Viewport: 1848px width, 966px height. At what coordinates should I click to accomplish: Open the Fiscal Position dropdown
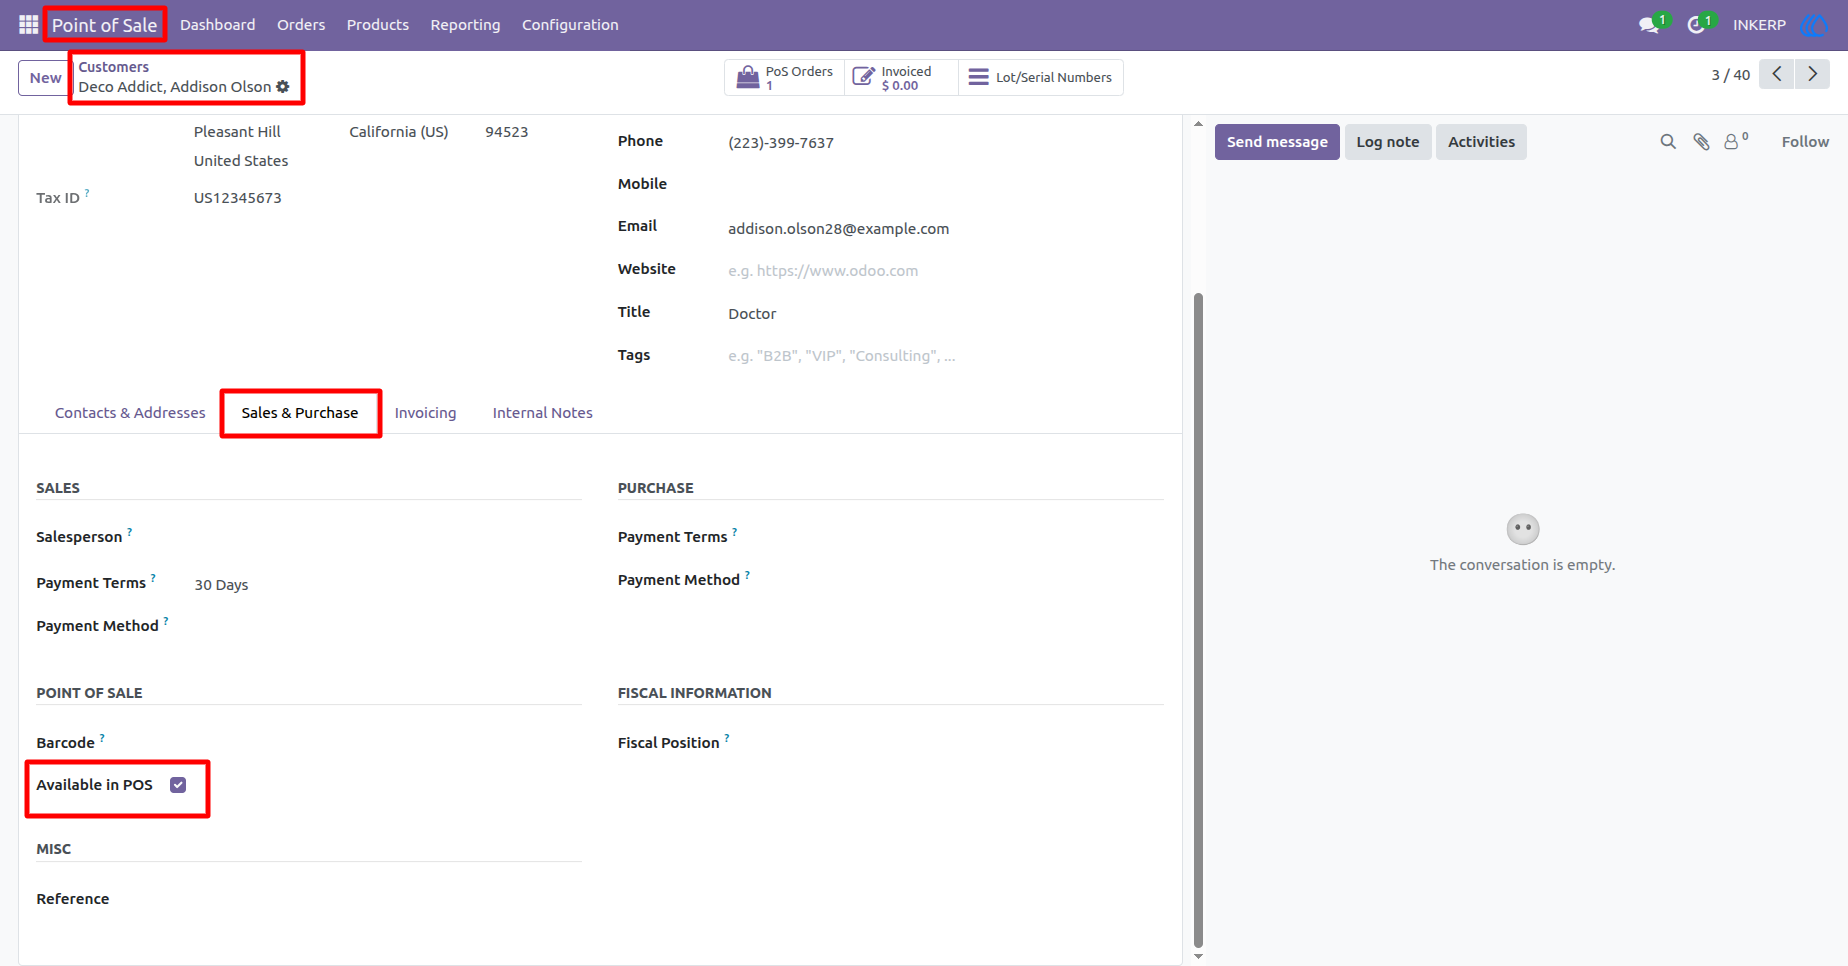[970, 743]
